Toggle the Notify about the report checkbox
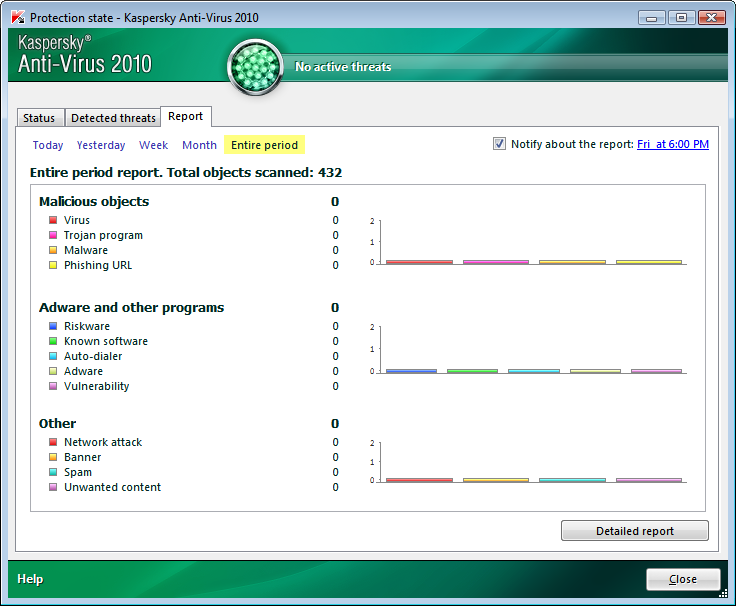This screenshot has height=606, width=736. 499,144
